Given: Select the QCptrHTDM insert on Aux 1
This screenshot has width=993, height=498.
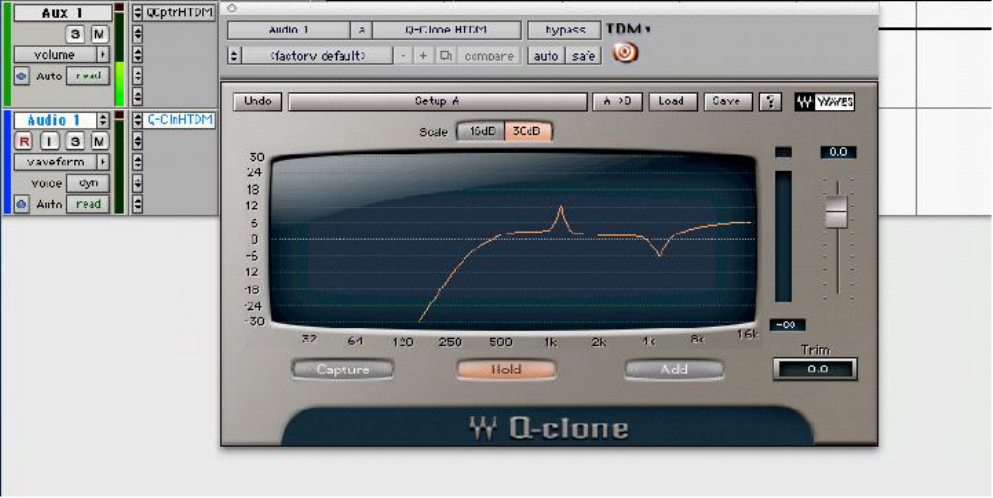Looking at the screenshot, I should tap(179, 13).
